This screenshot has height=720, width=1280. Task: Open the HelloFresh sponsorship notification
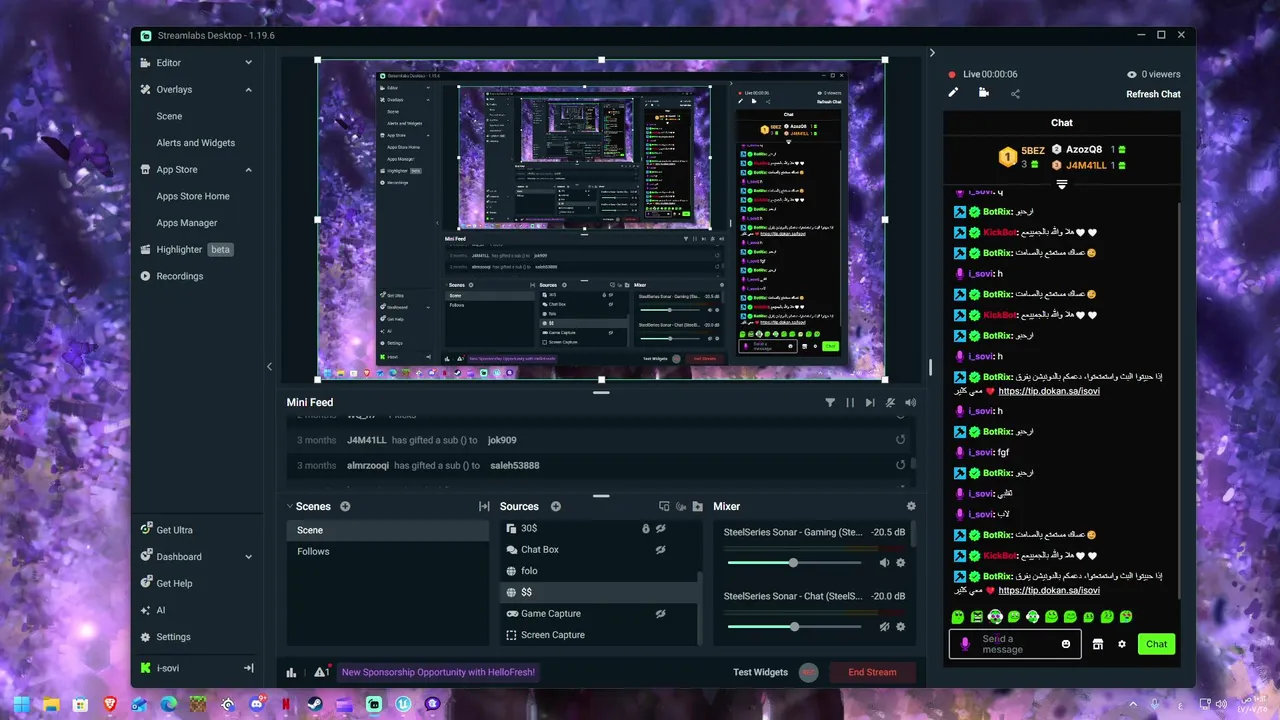tap(438, 672)
